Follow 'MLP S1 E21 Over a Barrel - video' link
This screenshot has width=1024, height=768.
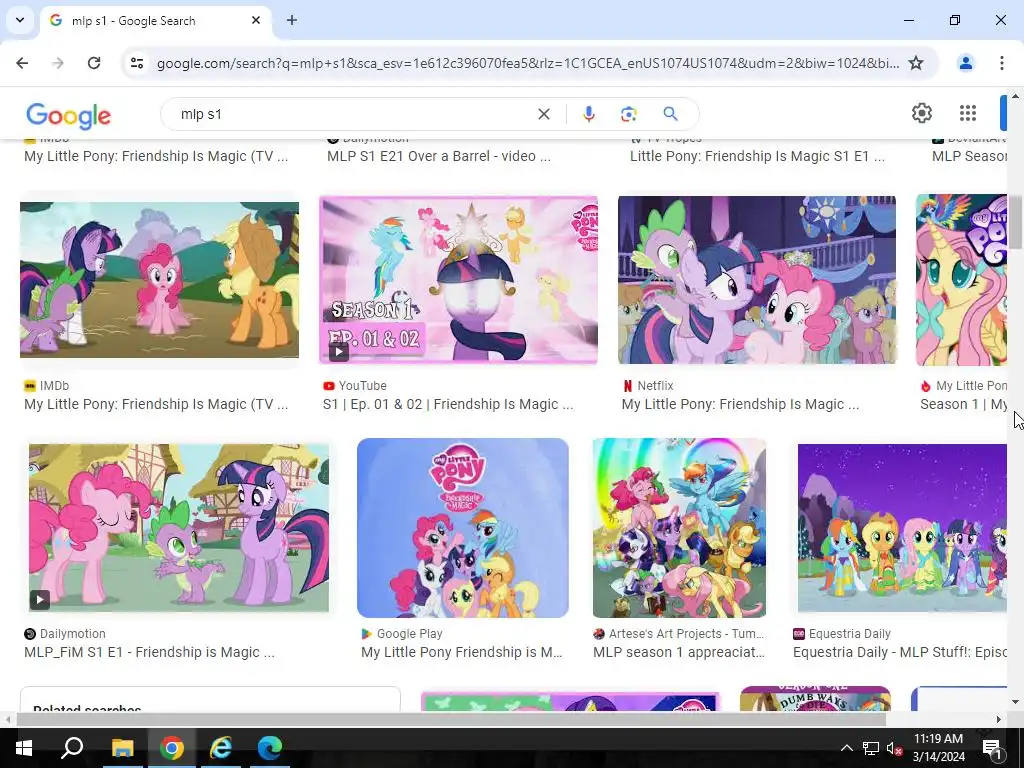(x=439, y=156)
